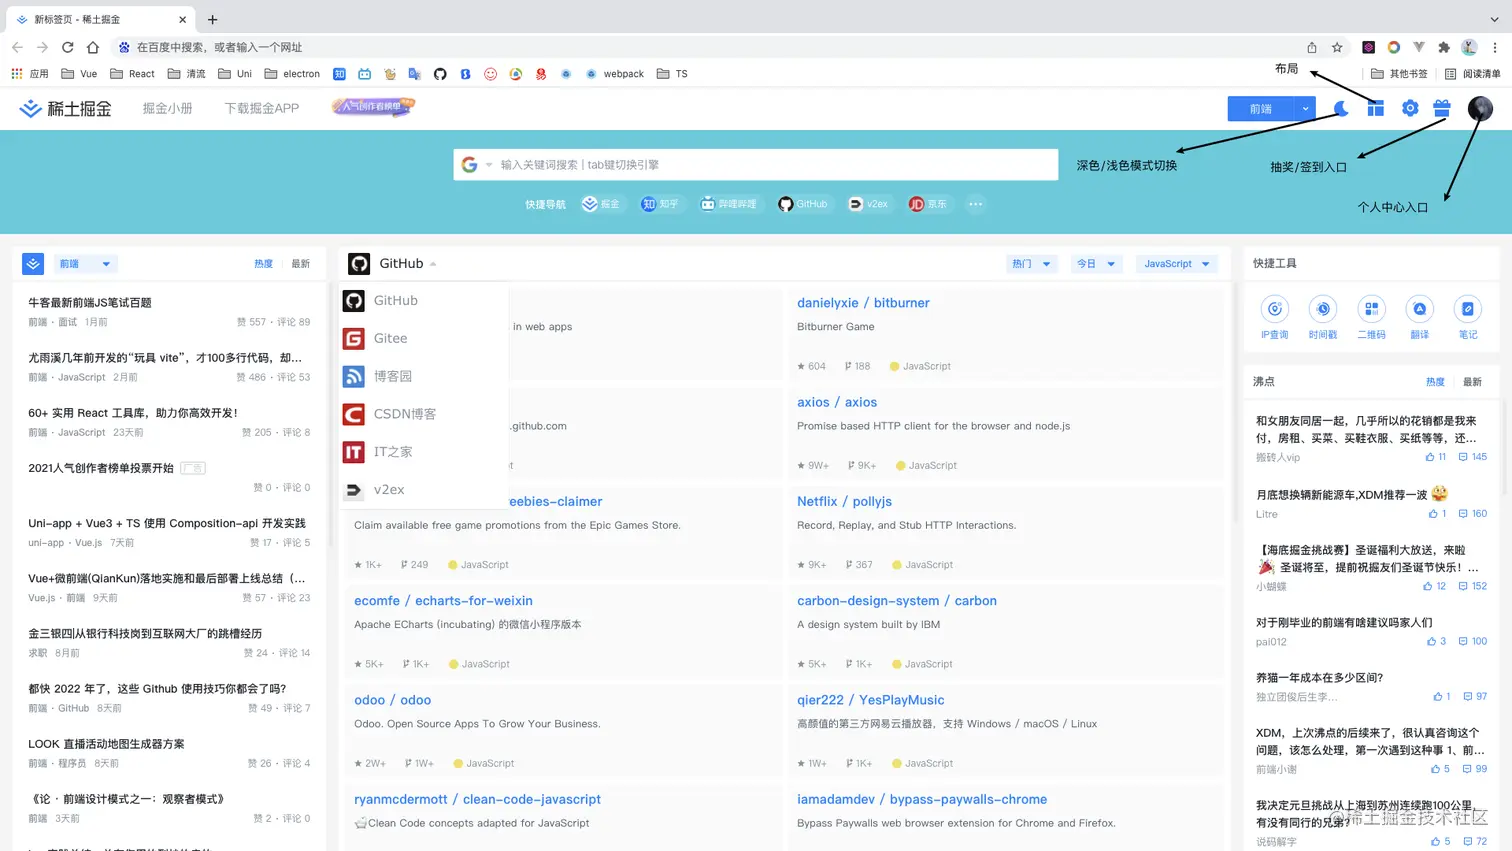Open settings gear icon in header

[1410, 108]
